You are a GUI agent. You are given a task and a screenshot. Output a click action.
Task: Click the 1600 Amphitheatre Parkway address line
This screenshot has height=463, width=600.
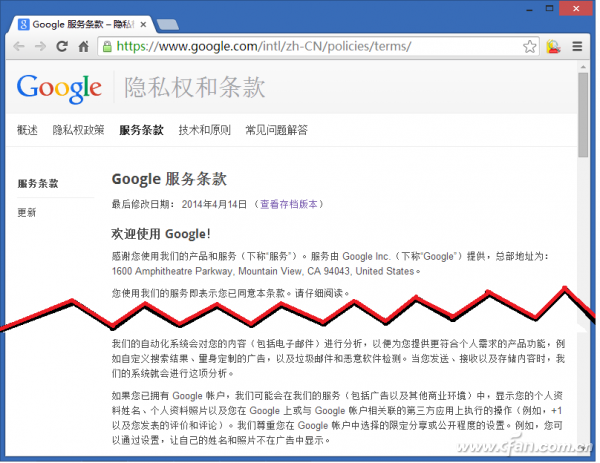pyautogui.click(x=266, y=271)
